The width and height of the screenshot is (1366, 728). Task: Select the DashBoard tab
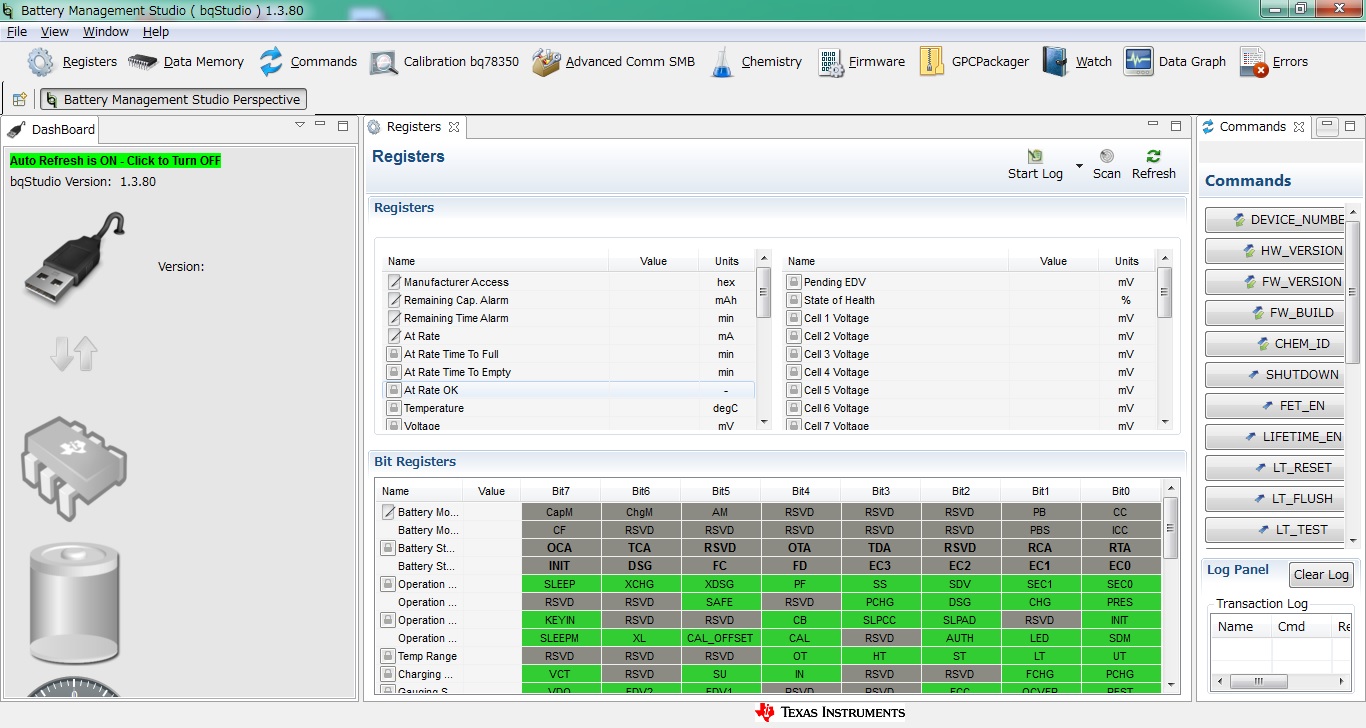(x=52, y=129)
